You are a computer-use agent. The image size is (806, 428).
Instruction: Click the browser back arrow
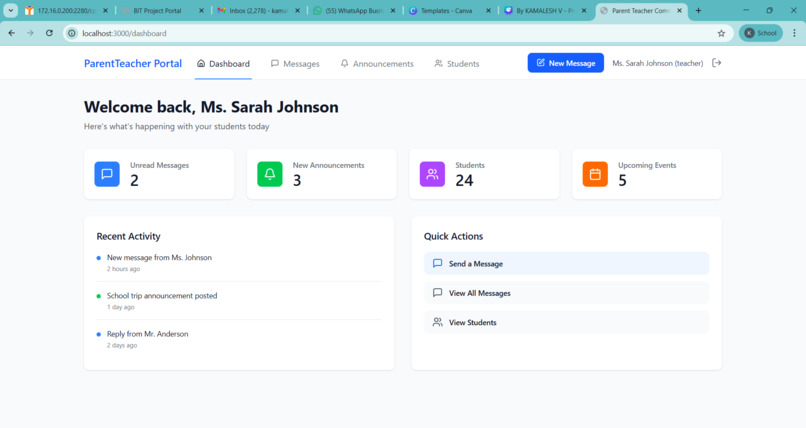[12, 33]
